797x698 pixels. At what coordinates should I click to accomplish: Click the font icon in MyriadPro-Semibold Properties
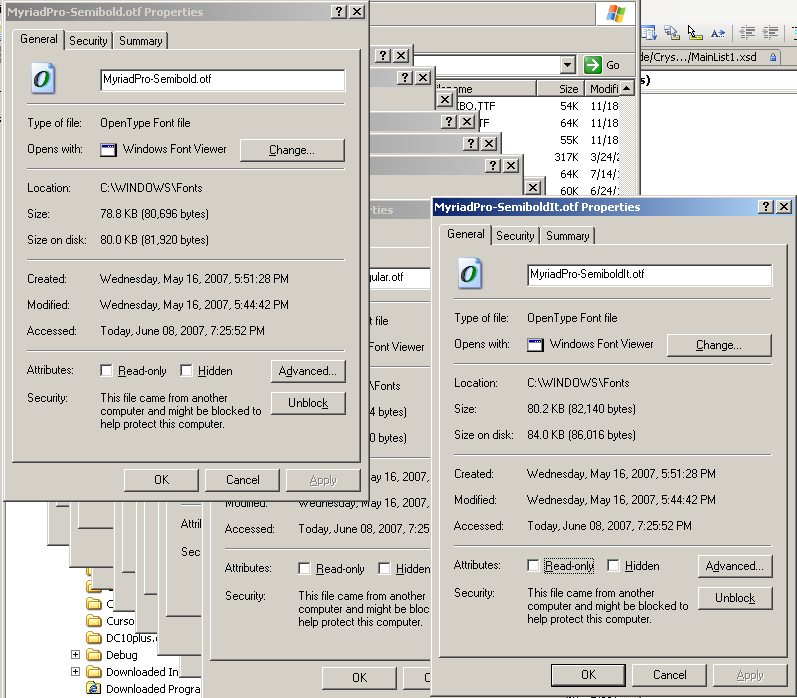[43, 78]
